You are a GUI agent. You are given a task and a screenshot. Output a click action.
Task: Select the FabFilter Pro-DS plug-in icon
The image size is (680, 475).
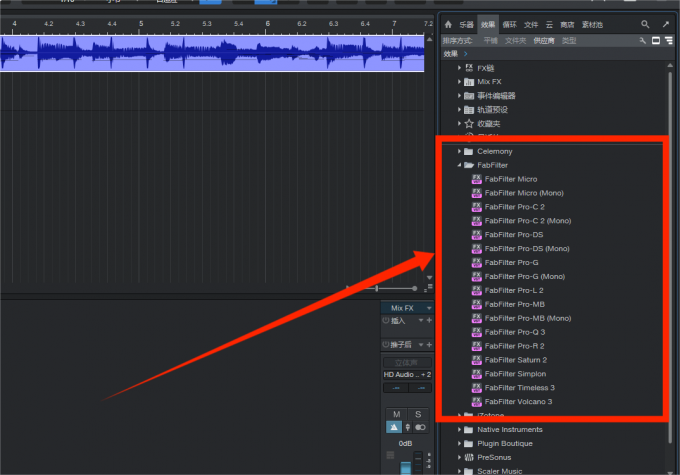[x=477, y=235]
